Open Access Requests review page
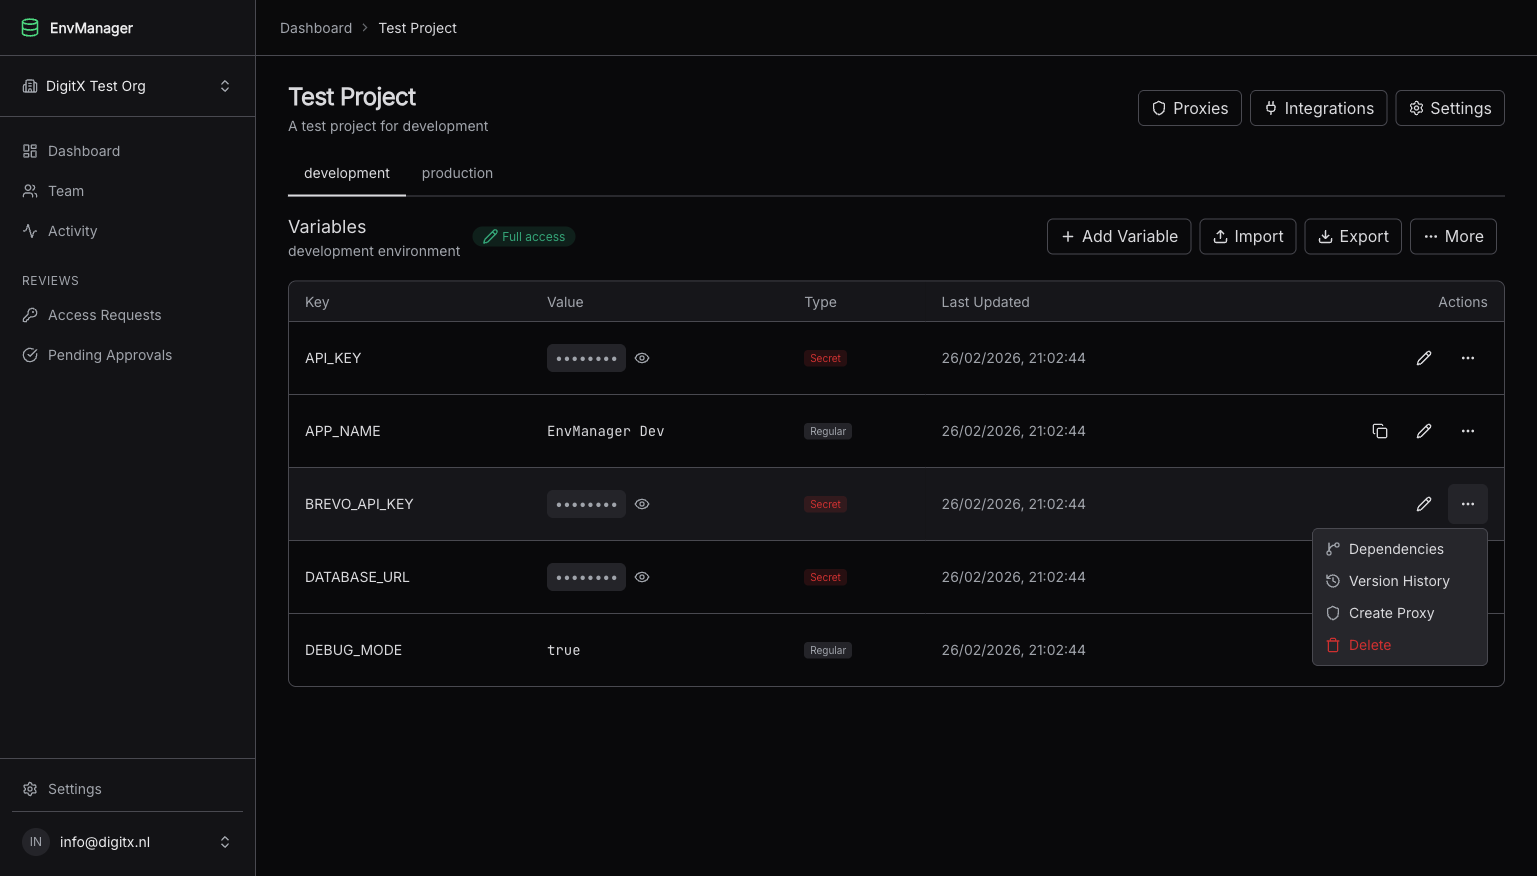Viewport: 1537px width, 876px height. [x=127, y=315]
